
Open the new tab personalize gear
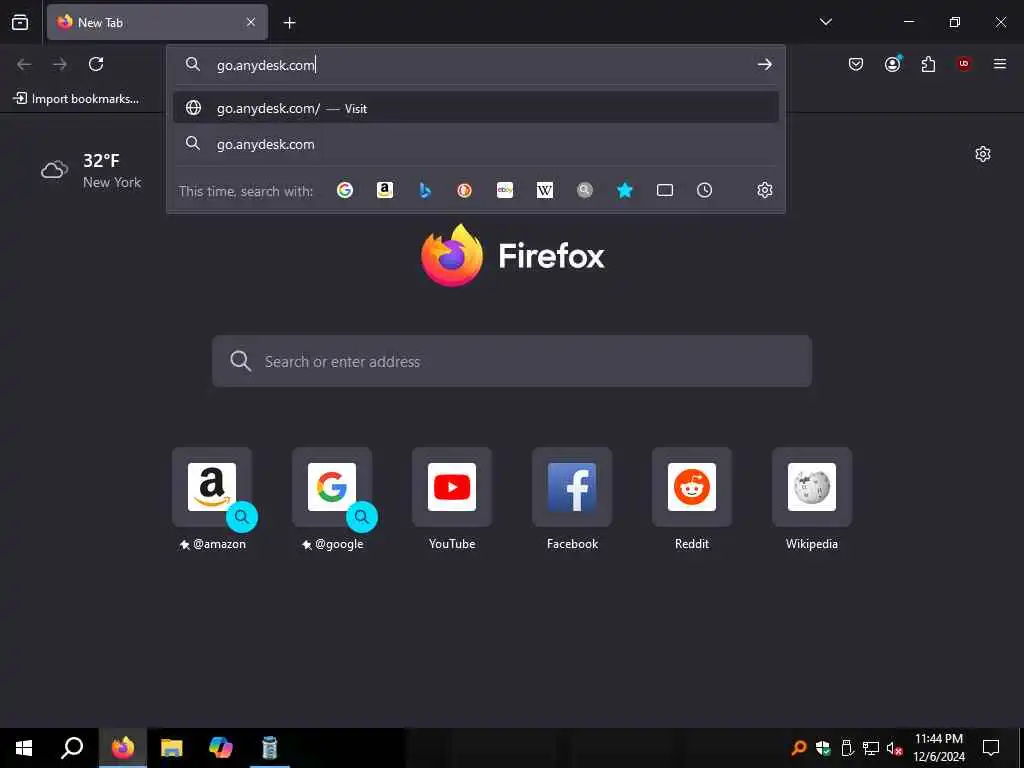(x=983, y=154)
